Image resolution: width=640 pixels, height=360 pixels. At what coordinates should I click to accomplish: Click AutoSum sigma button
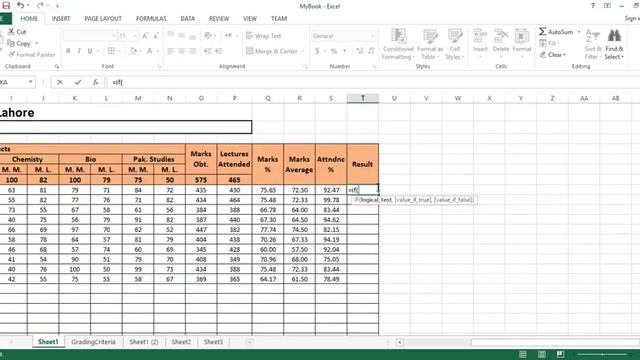556,32
